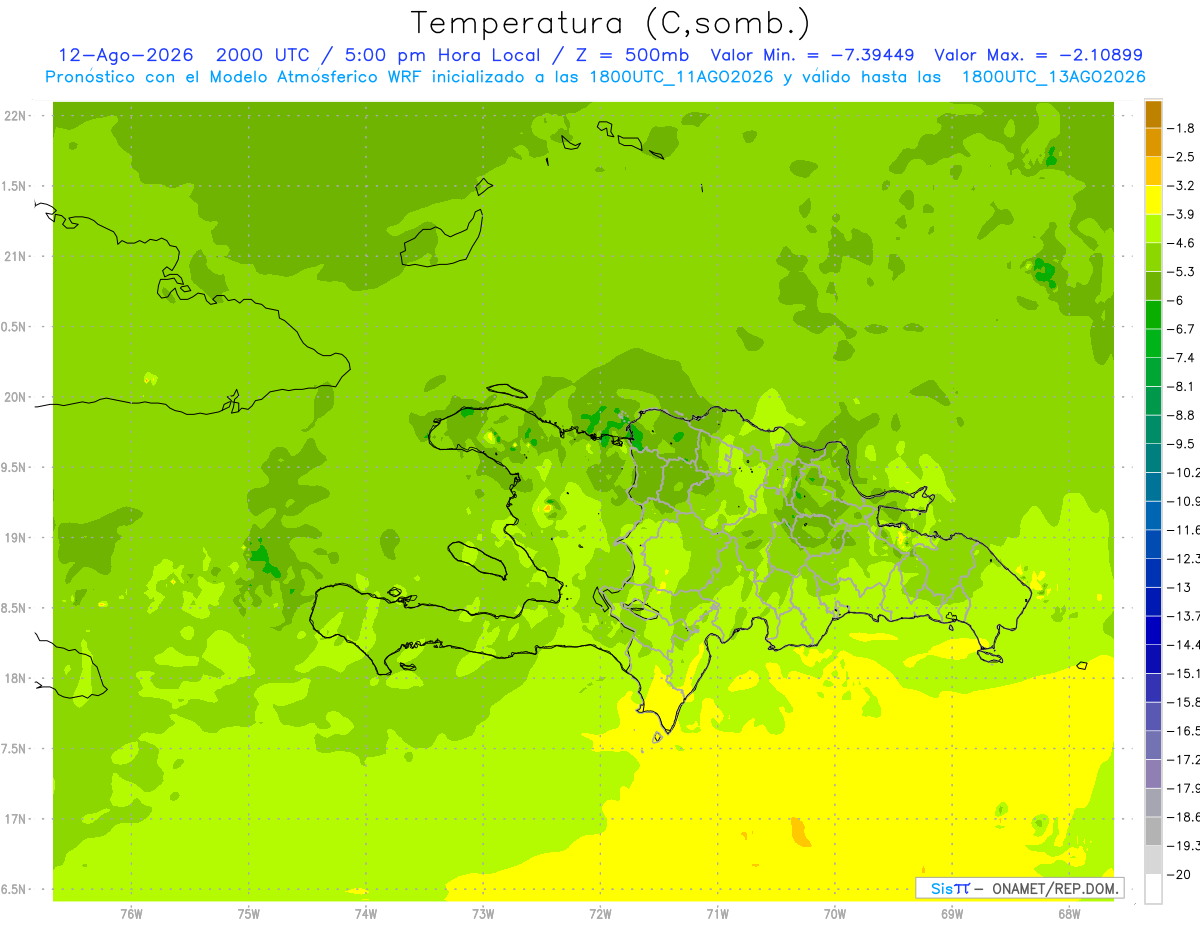Click the valid-until time '1800UTC_13AGO2026'
This screenshot has height=927, width=1200.
[1053, 77]
